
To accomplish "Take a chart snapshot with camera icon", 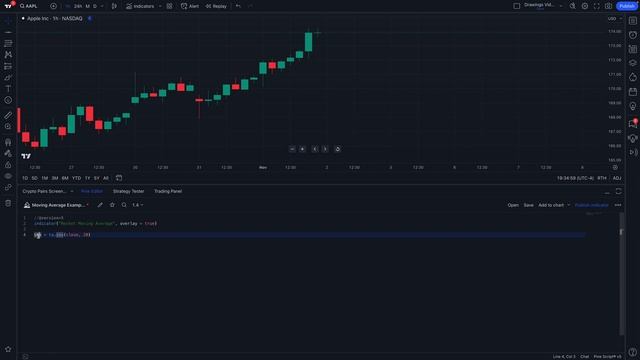I will [x=608, y=6].
